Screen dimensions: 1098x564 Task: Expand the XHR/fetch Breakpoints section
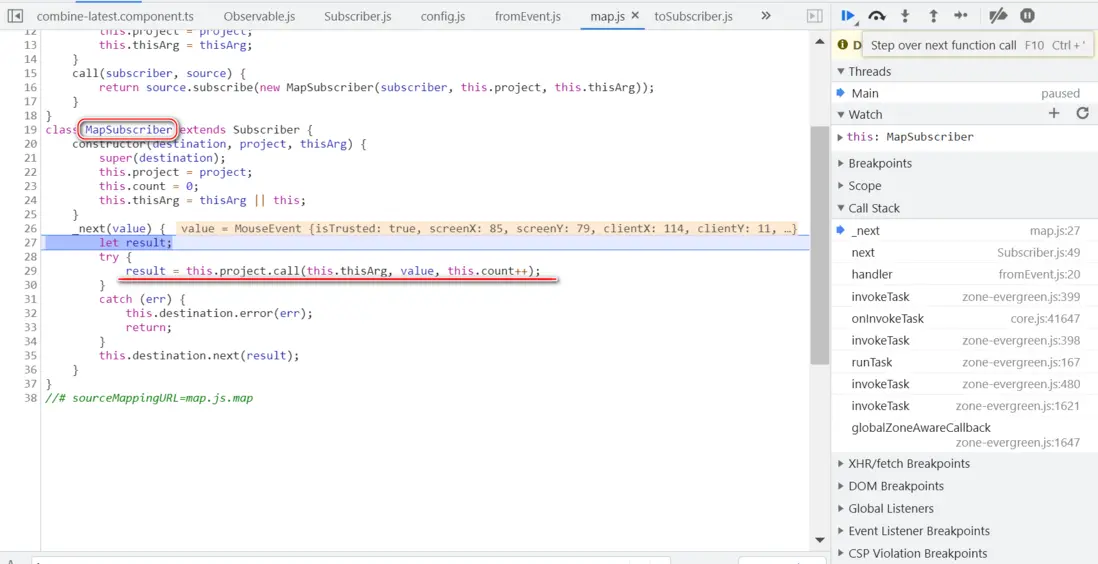(908, 463)
